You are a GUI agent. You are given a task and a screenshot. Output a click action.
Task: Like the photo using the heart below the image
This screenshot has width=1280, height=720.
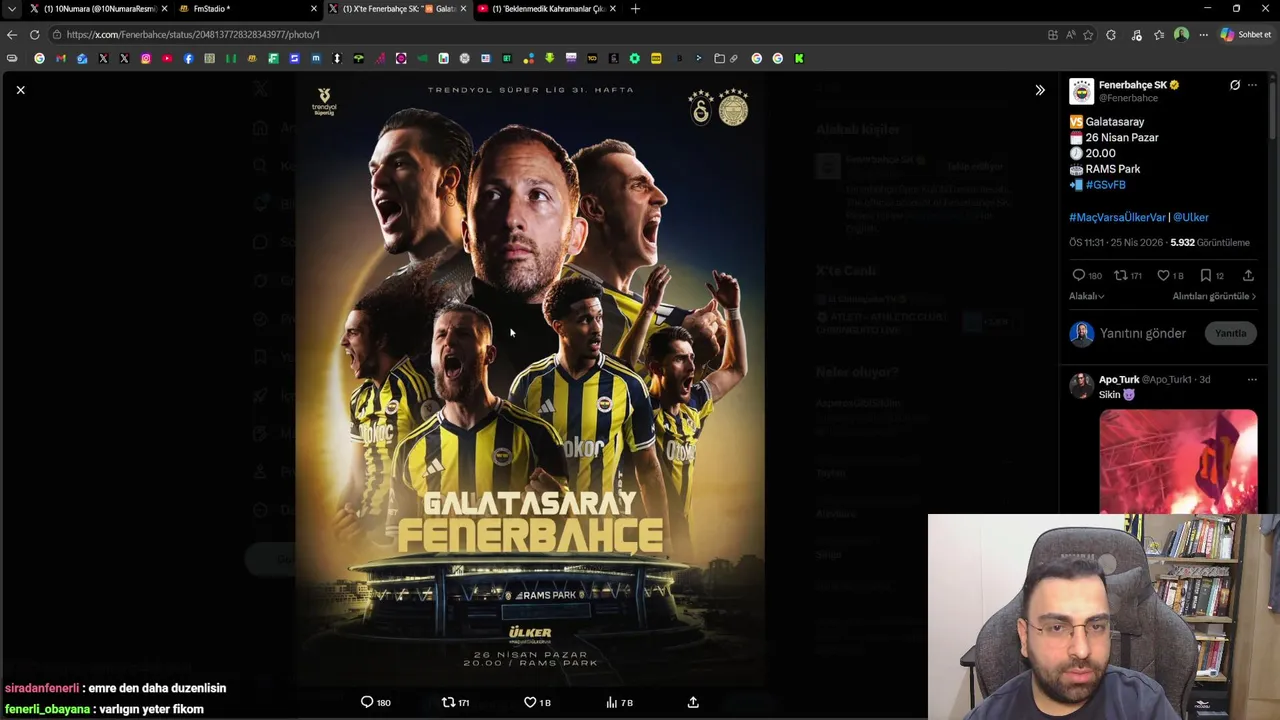click(x=530, y=702)
